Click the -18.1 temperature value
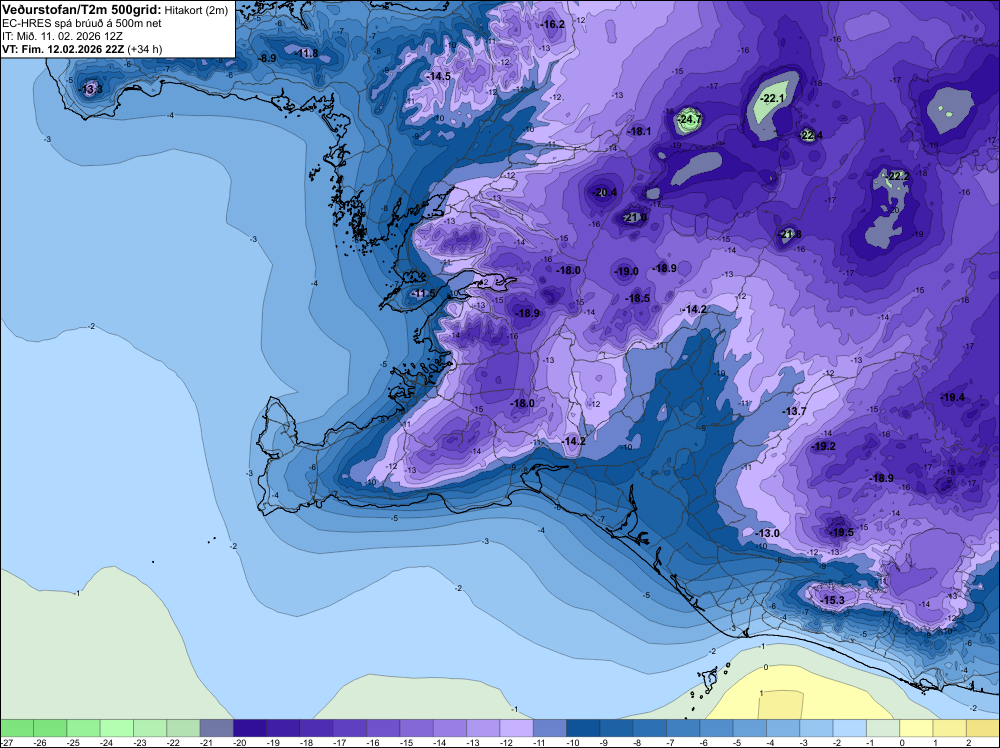Viewport: 1000px width, 748px height. coord(638,131)
